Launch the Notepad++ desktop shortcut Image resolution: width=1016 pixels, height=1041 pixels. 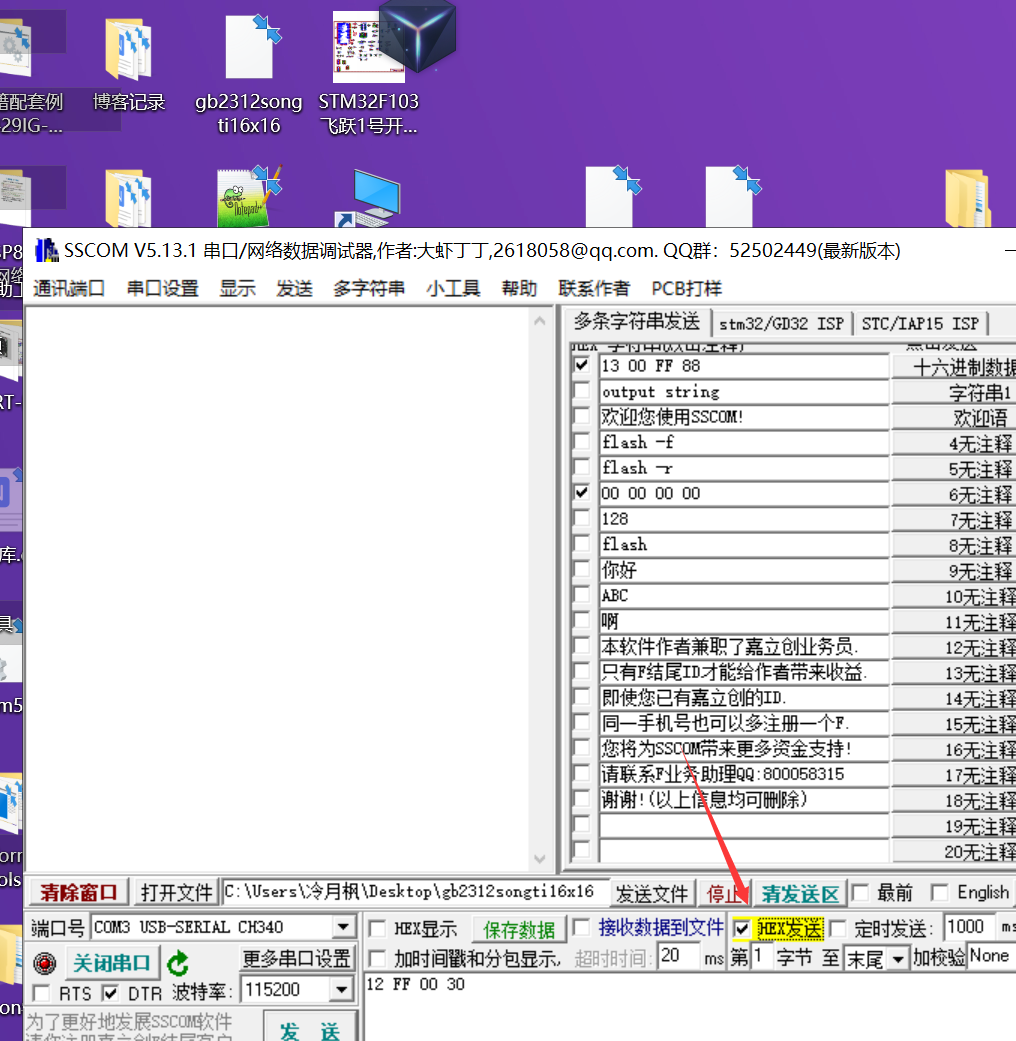pyautogui.click(x=249, y=197)
